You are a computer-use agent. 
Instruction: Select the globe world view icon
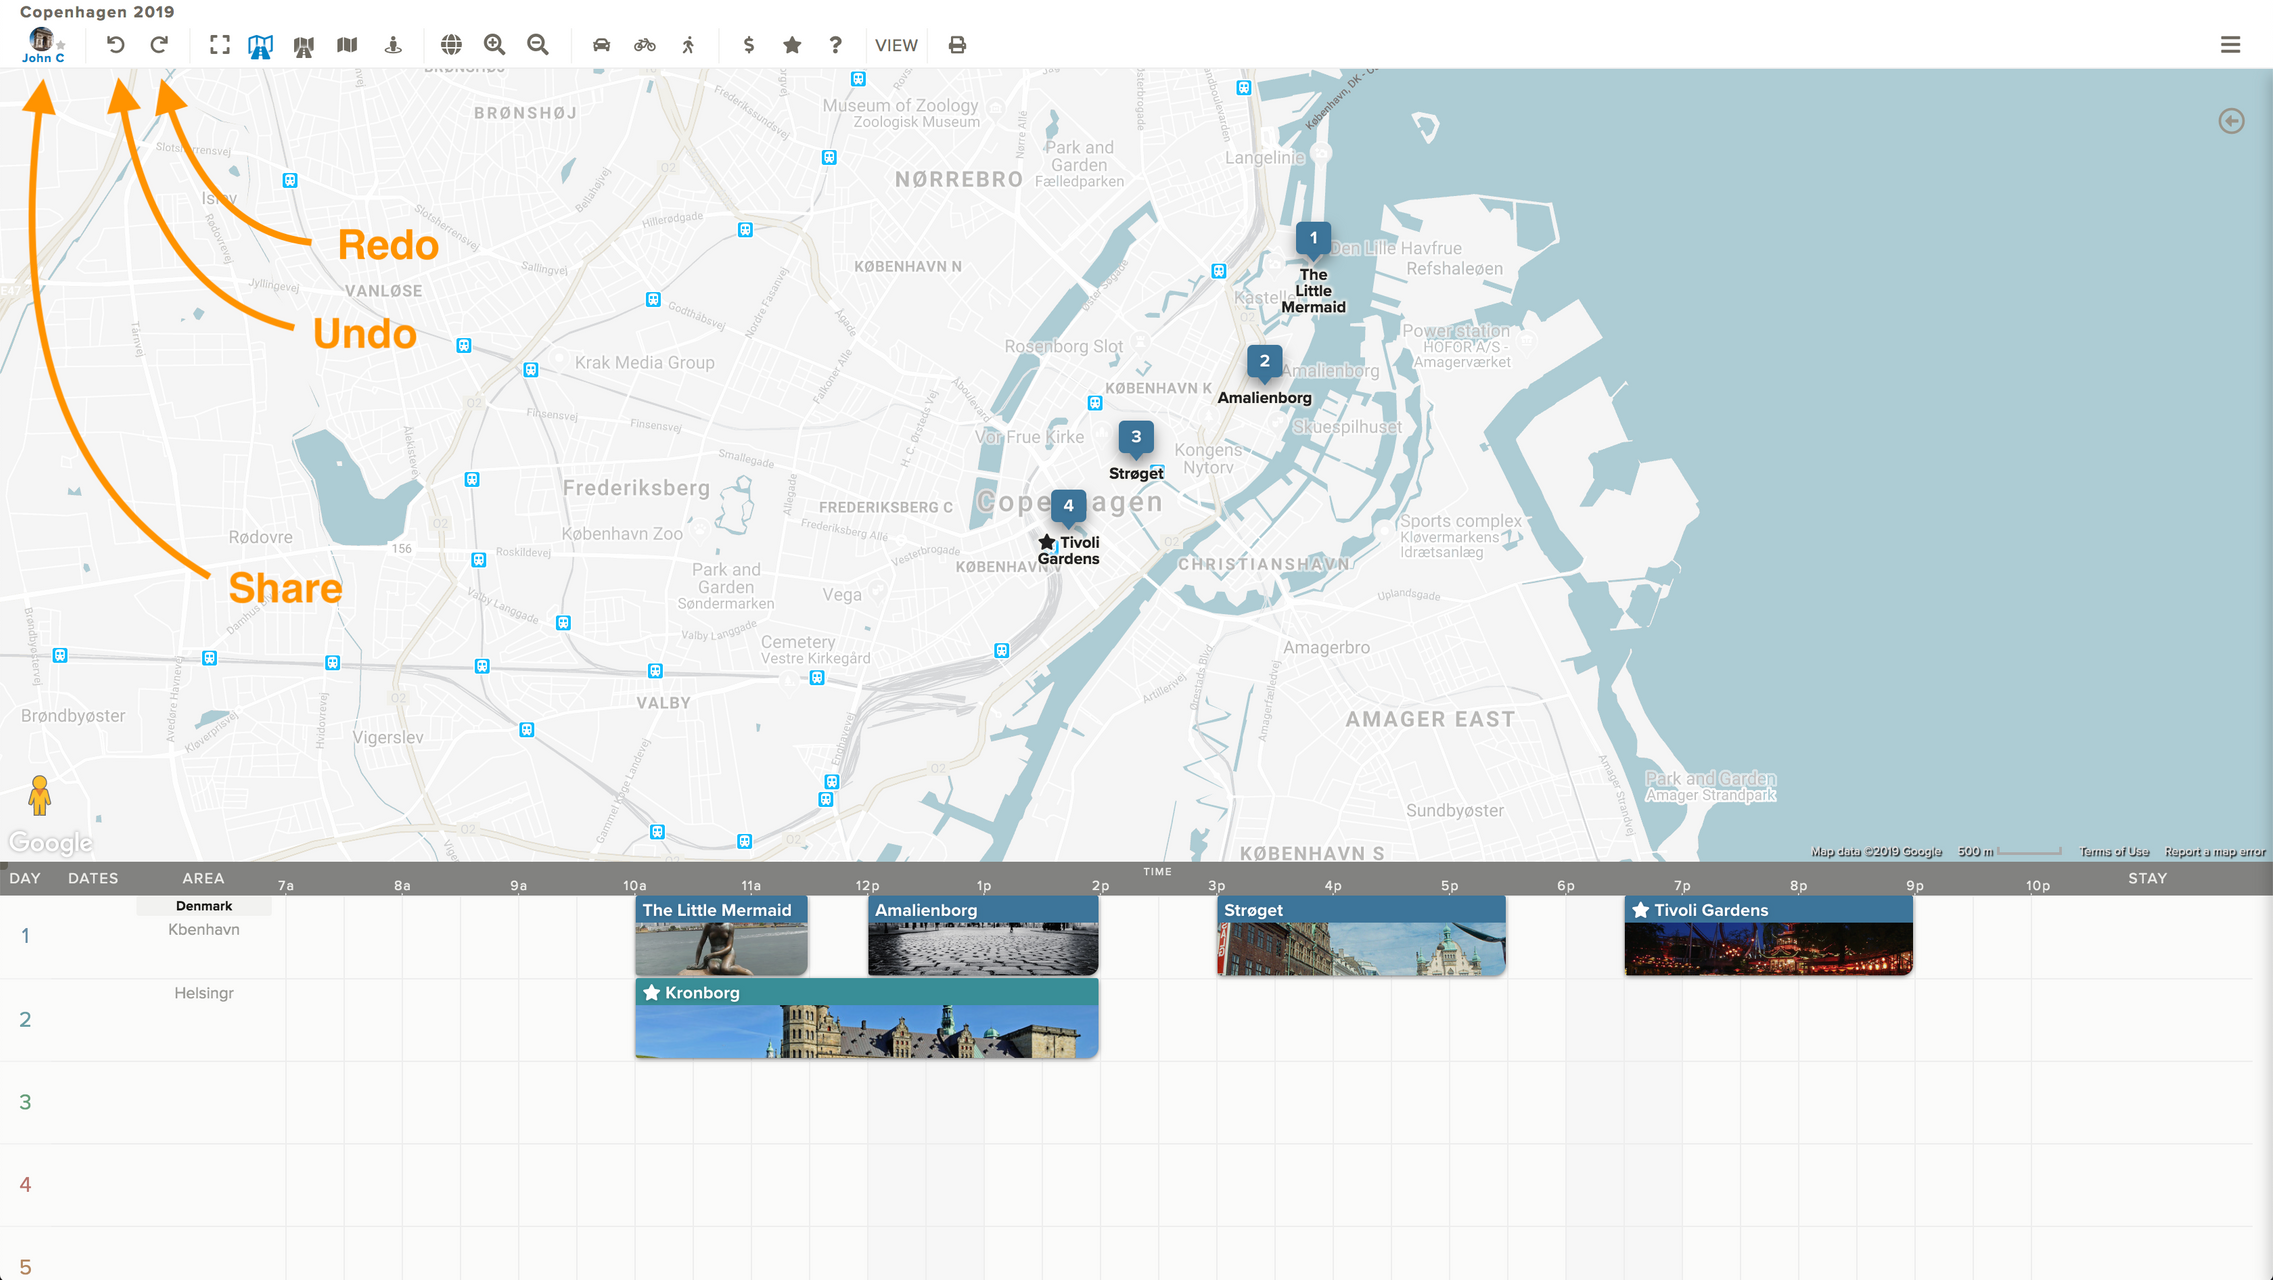[451, 45]
